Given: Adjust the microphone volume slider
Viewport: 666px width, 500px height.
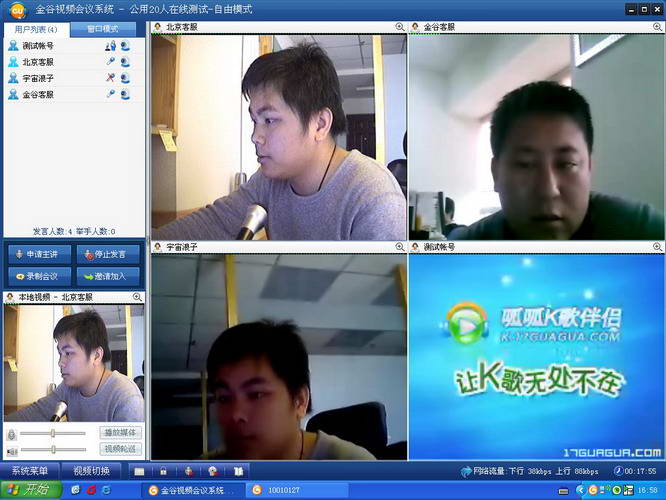Looking at the screenshot, I should [x=53, y=433].
